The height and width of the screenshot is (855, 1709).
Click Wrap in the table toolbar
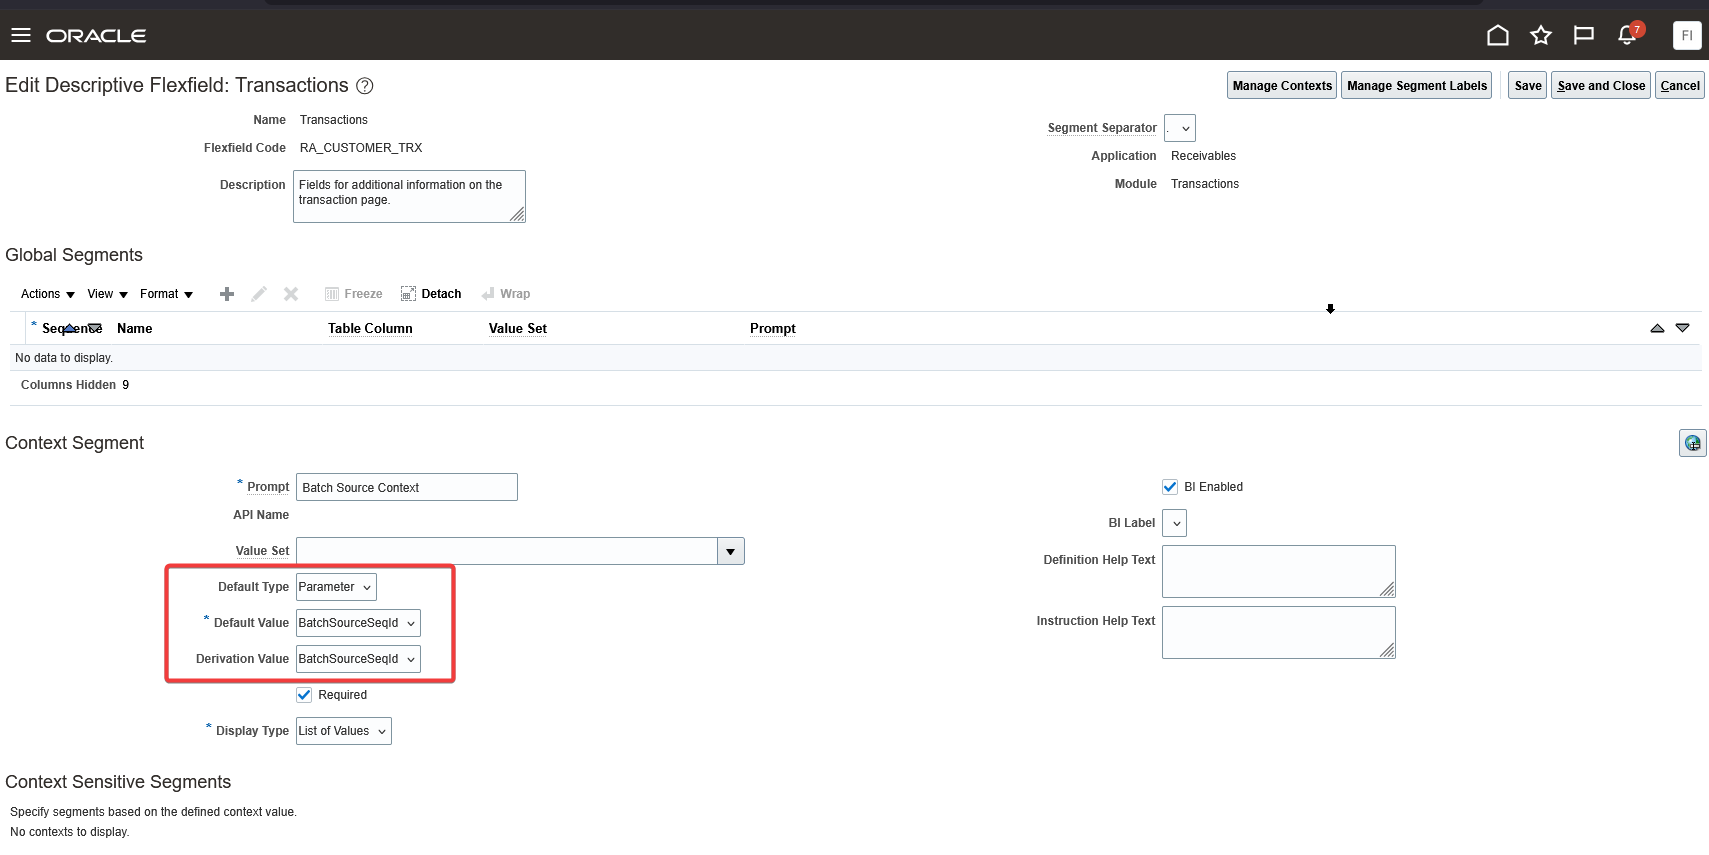click(506, 294)
